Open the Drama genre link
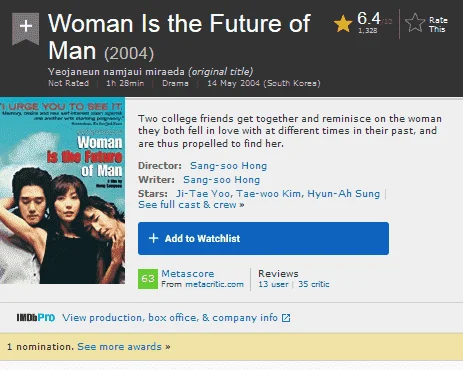The image size is (463, 370). tap(175, 83)
